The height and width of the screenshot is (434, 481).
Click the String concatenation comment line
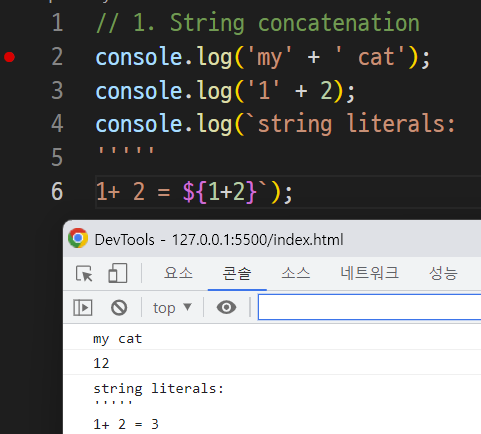pyautogui.click(x=258, y=23)
